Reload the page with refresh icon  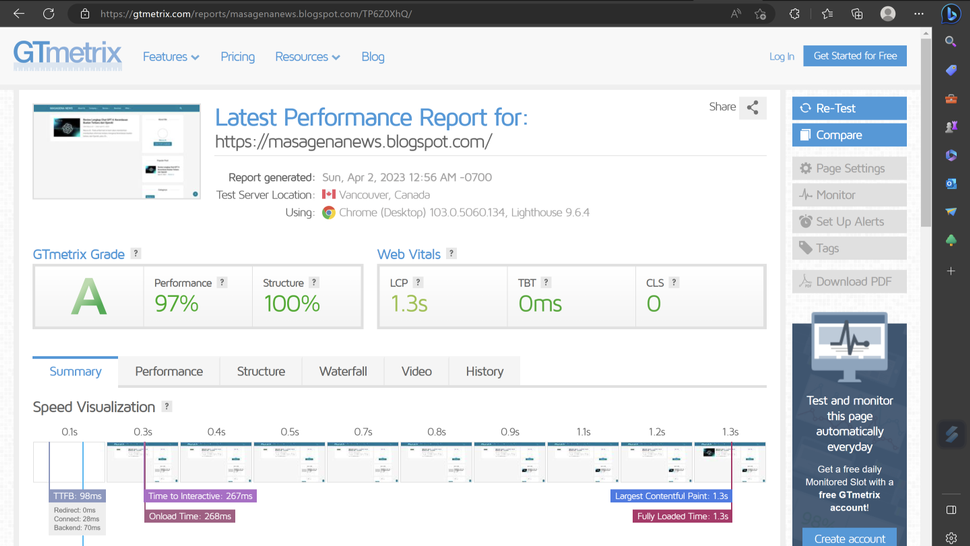point(49,14)
